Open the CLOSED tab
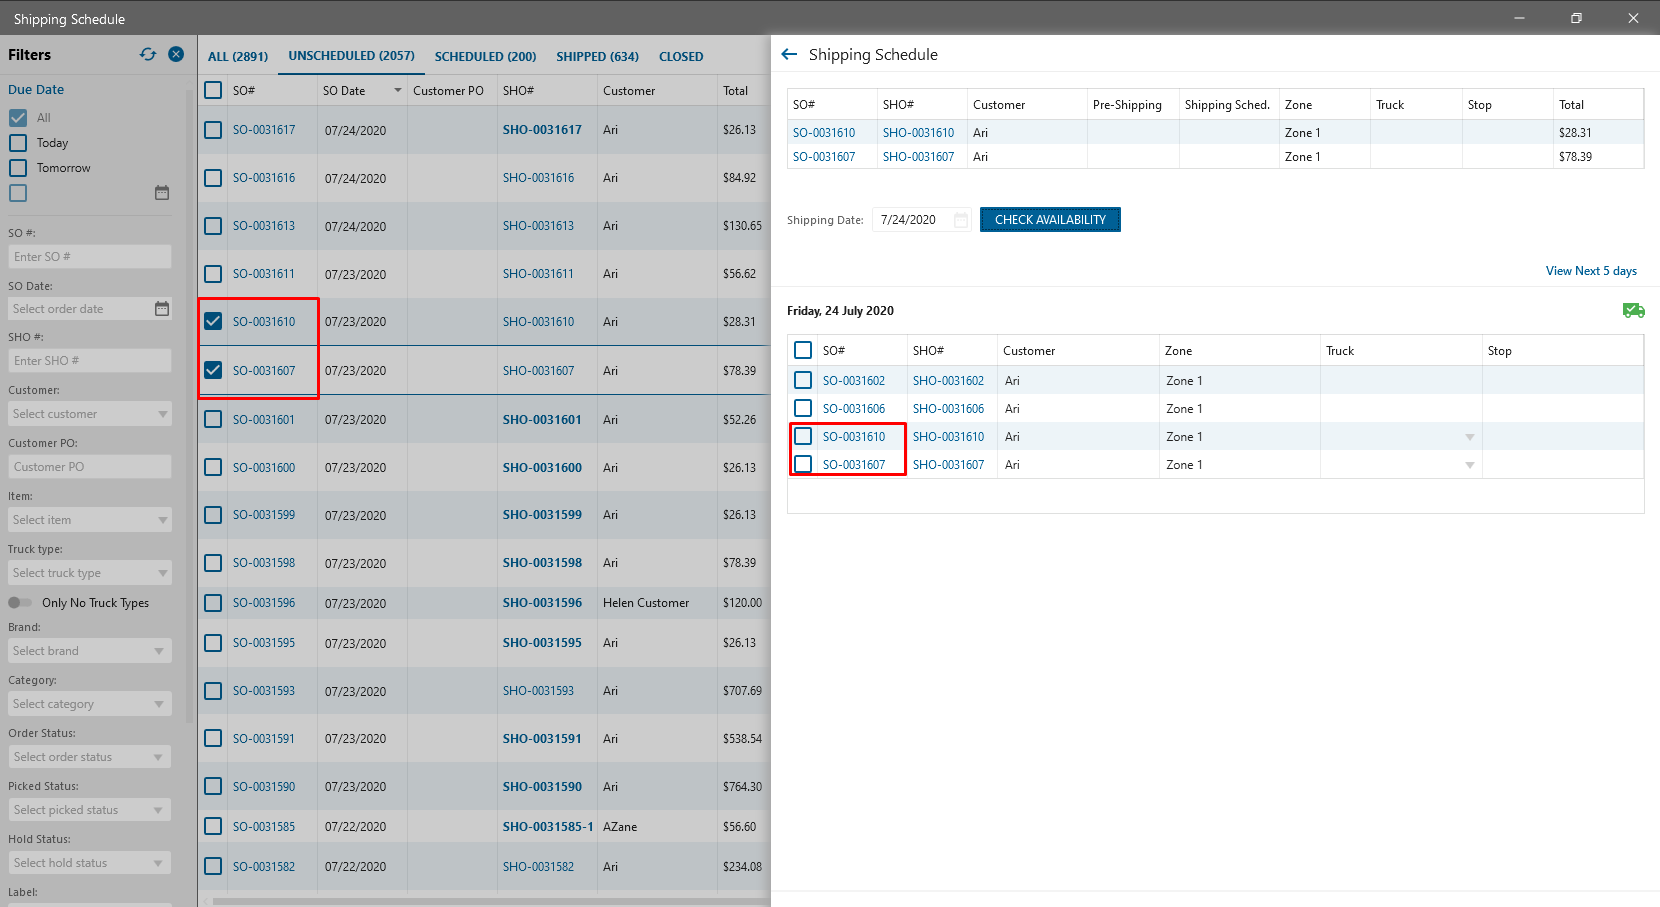The image size is (1660, 907). 681,57
